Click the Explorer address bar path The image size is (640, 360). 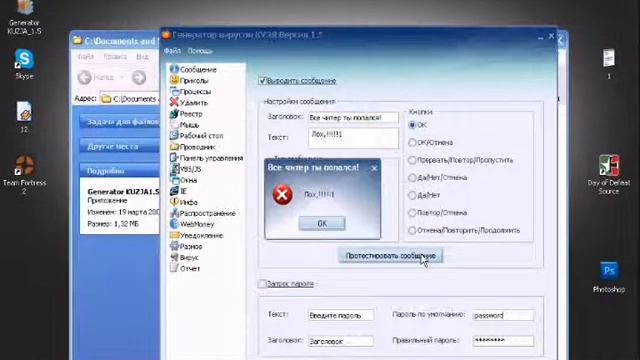click(x=130, y=99)
